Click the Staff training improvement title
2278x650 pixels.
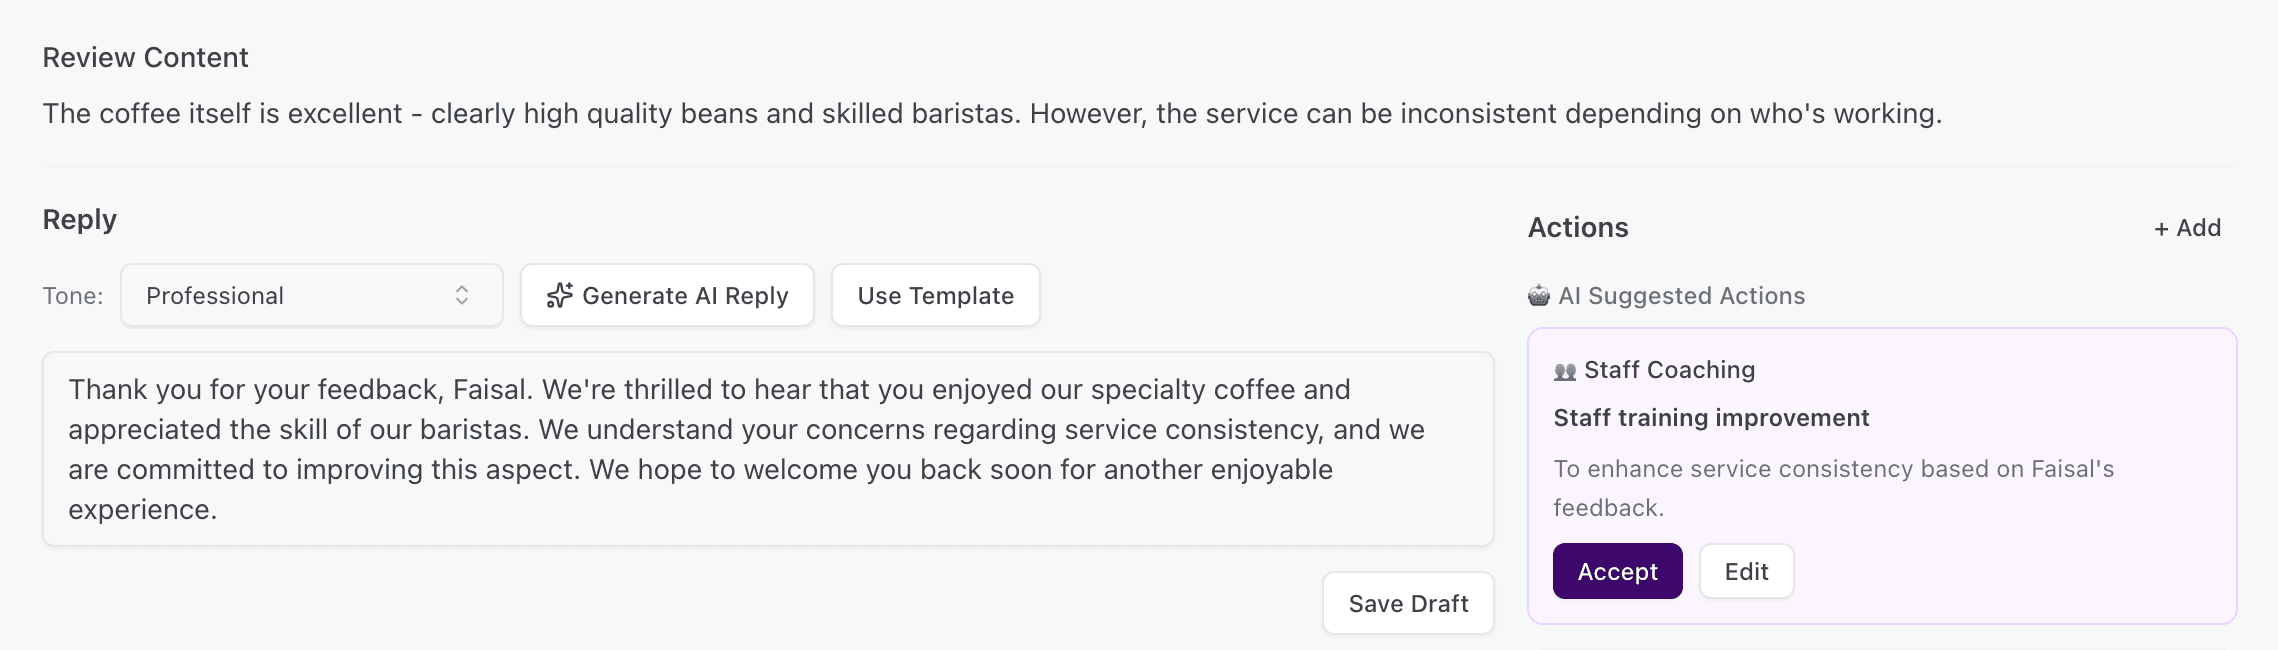point(1710,417)
